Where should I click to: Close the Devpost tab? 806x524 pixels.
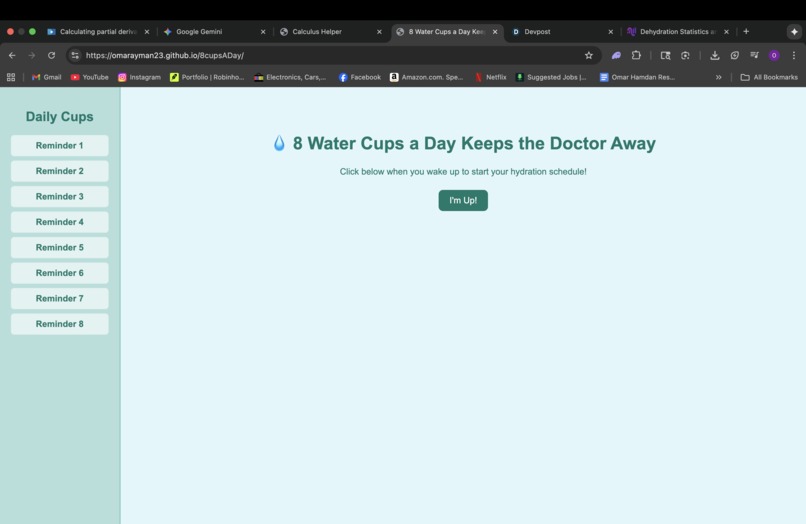[610, 31]
